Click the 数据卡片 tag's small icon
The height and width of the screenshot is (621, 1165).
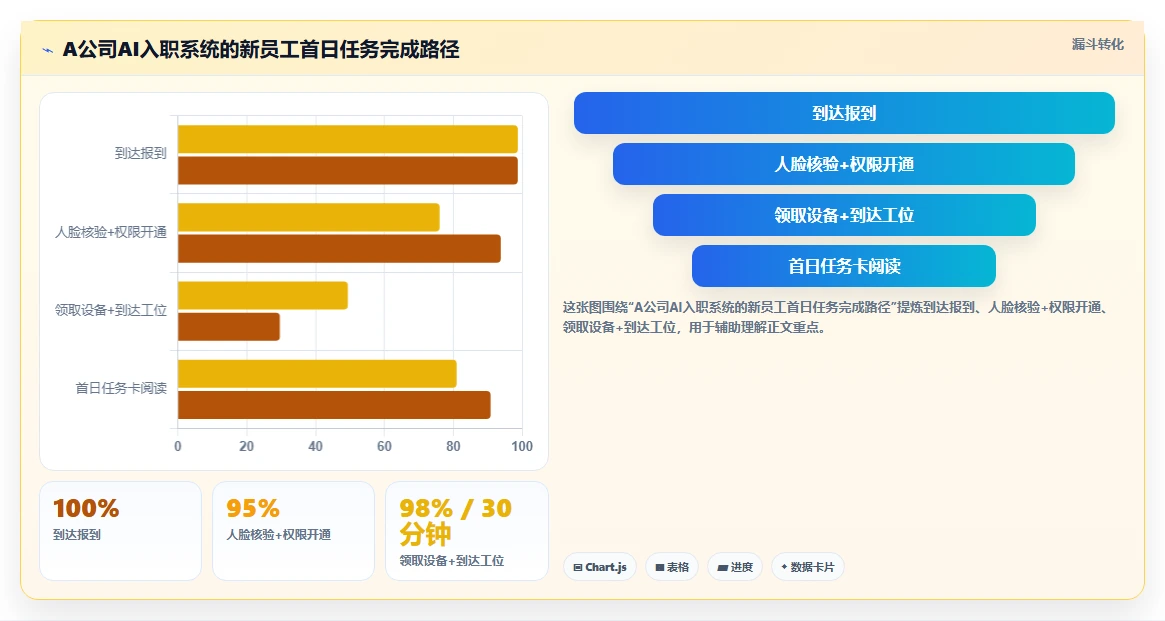click(784, 567)
